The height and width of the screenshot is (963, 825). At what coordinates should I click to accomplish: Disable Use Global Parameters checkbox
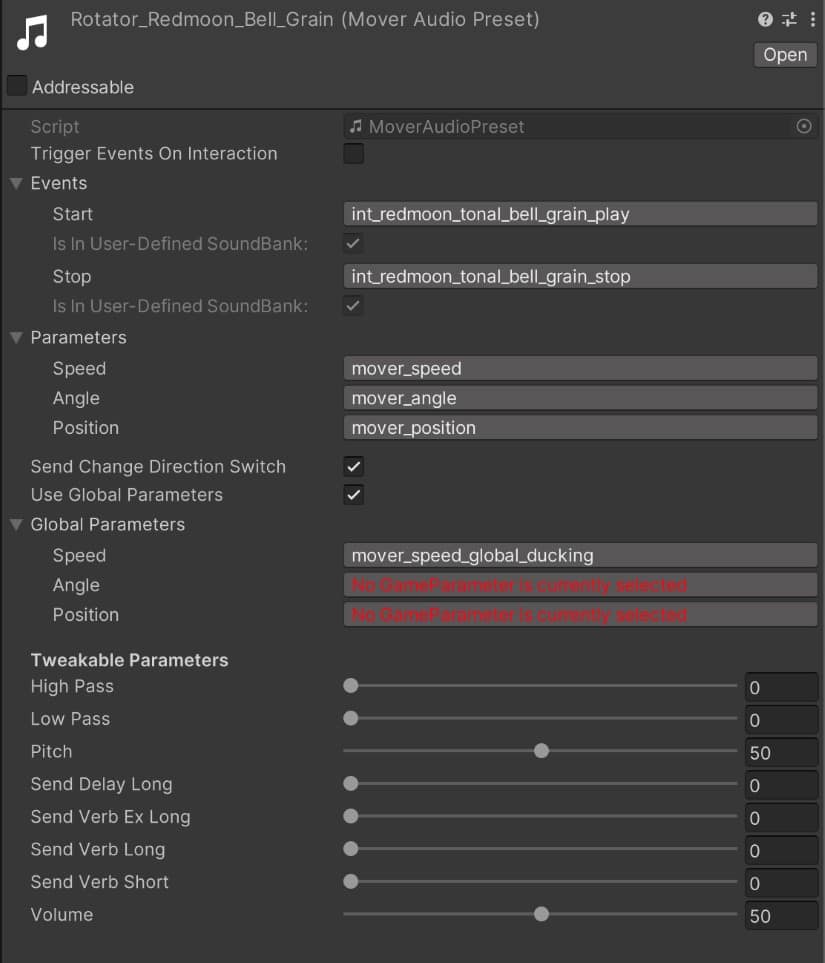pyautogui.click(x=353, y=495)
